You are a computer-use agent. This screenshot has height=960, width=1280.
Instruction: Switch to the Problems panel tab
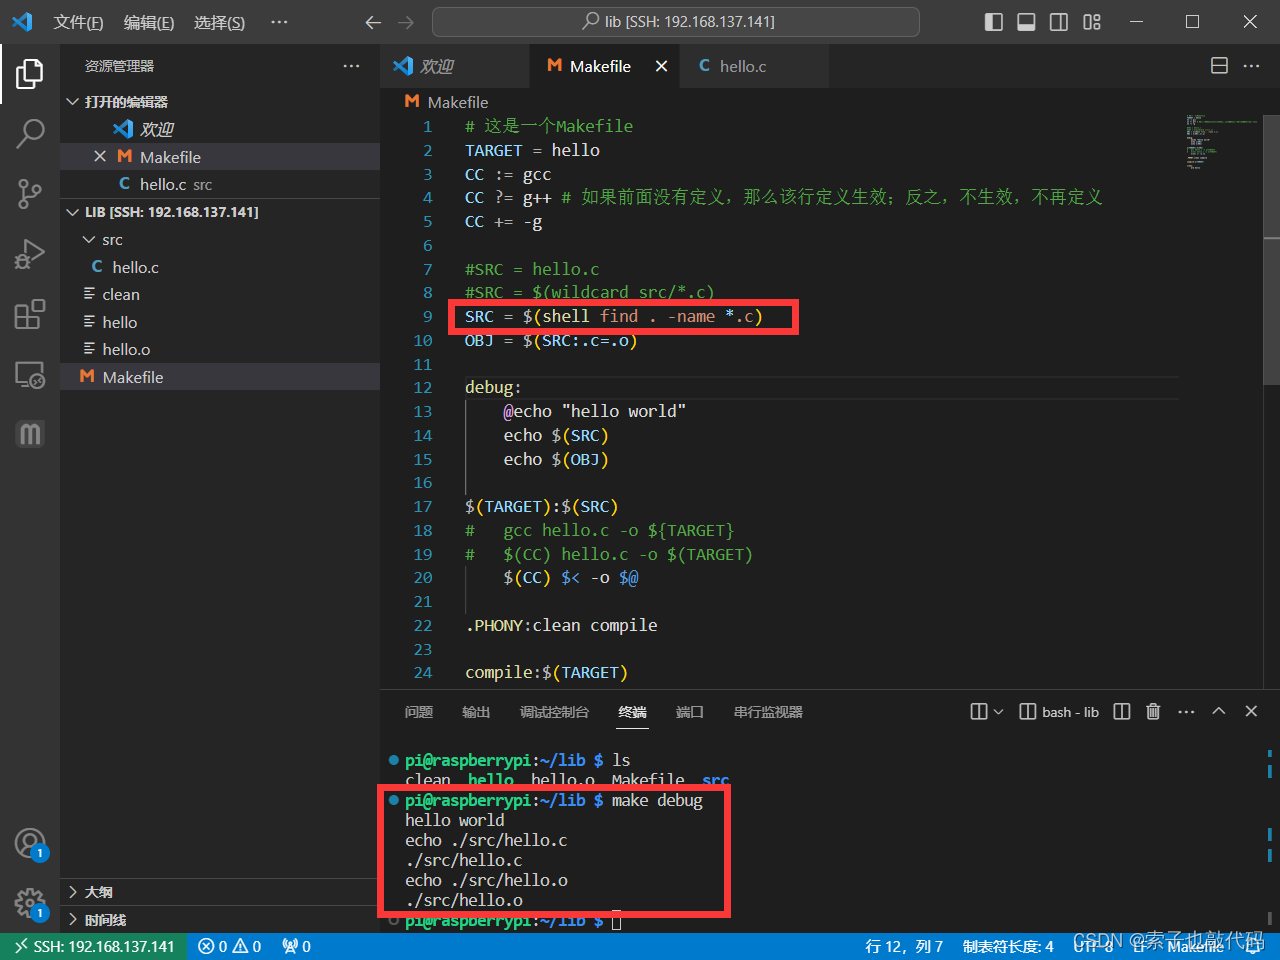point(419,712)
